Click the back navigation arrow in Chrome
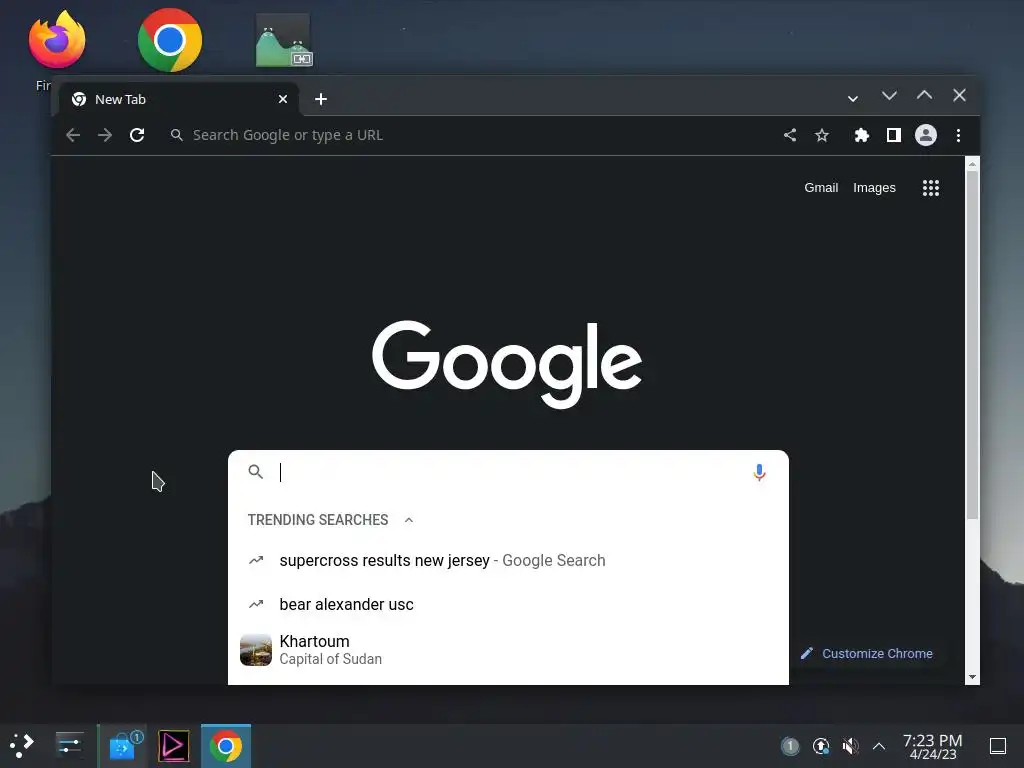1024x768 pixels. tap(73, 135)
